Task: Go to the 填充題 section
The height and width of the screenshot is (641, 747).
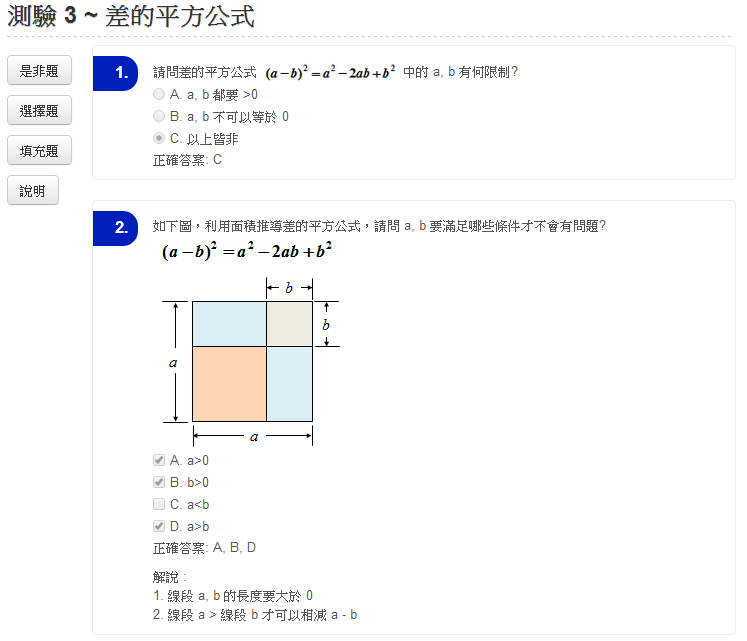Action: (x=39, y=151)
